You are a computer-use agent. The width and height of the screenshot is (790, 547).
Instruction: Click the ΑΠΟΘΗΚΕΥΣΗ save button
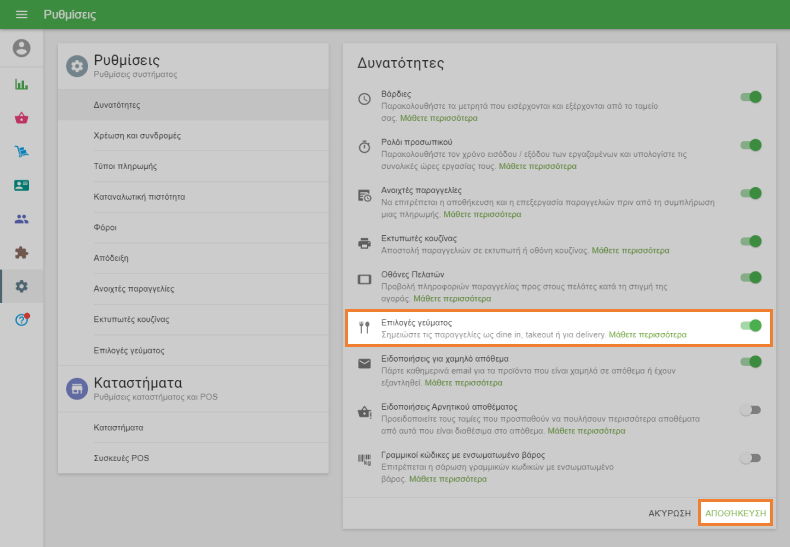click(x=735, y=513)
